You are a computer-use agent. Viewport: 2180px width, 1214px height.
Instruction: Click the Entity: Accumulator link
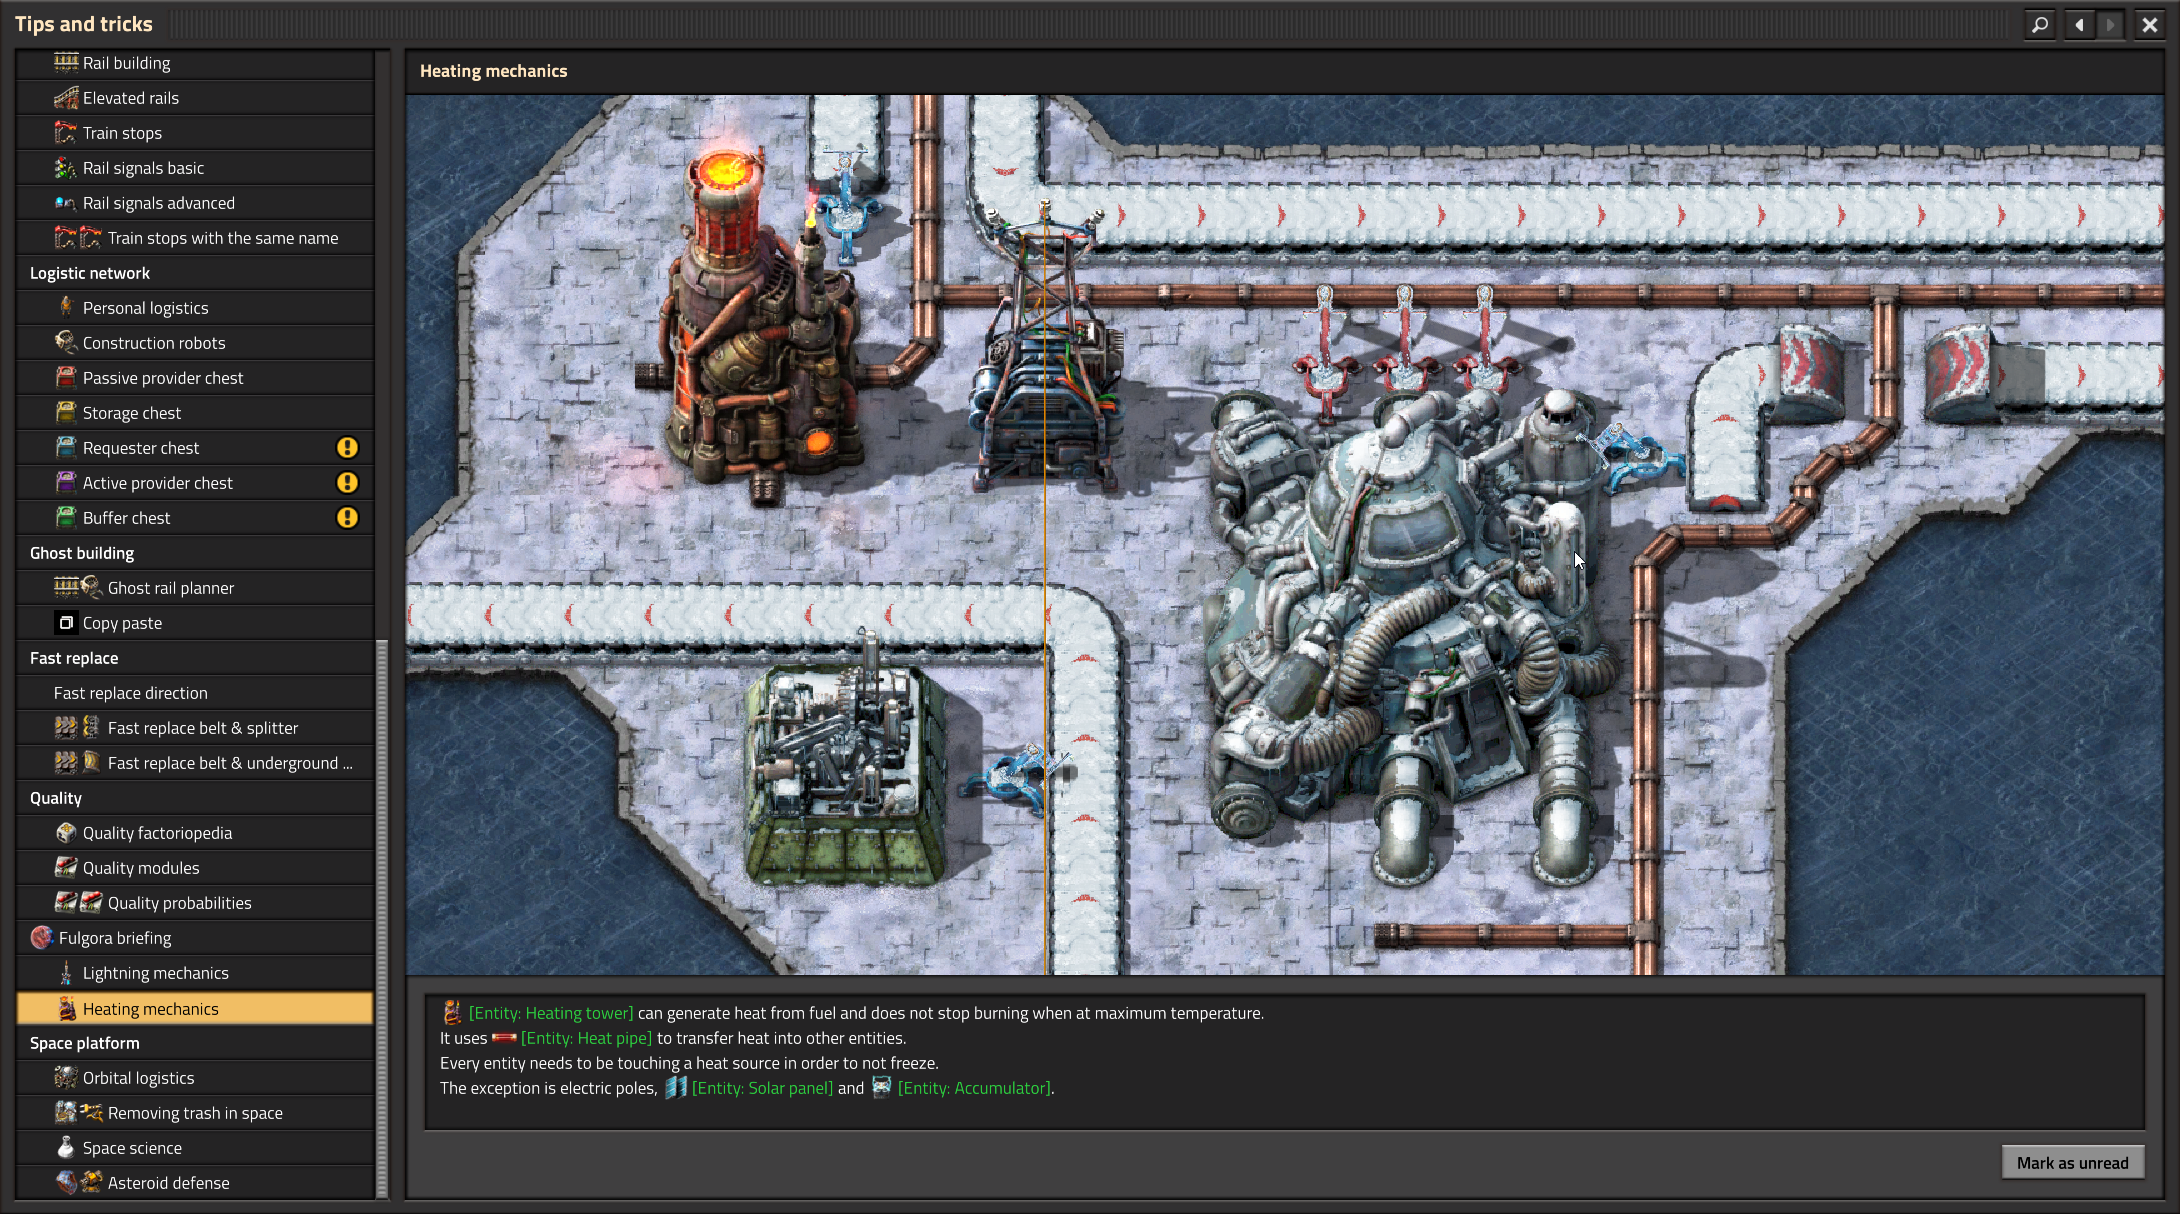pyautogui.click(x=974, y=1088)
